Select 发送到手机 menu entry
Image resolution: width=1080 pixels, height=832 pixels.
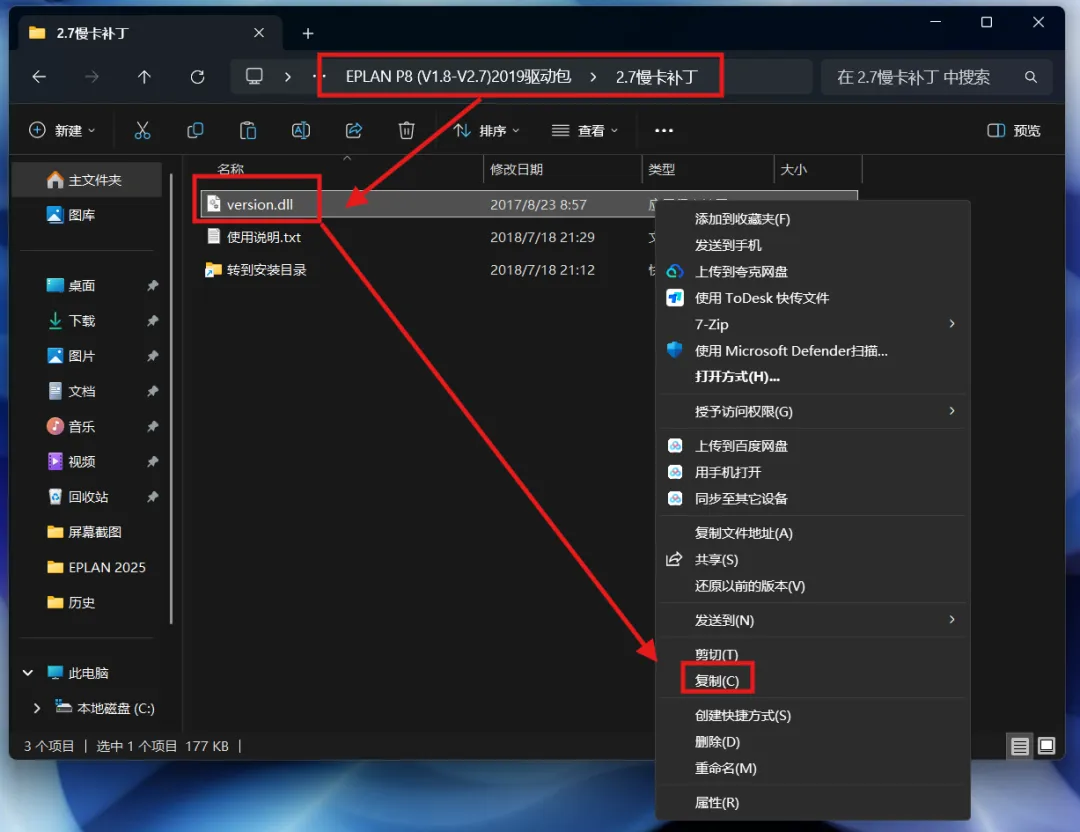pos(728,245)
